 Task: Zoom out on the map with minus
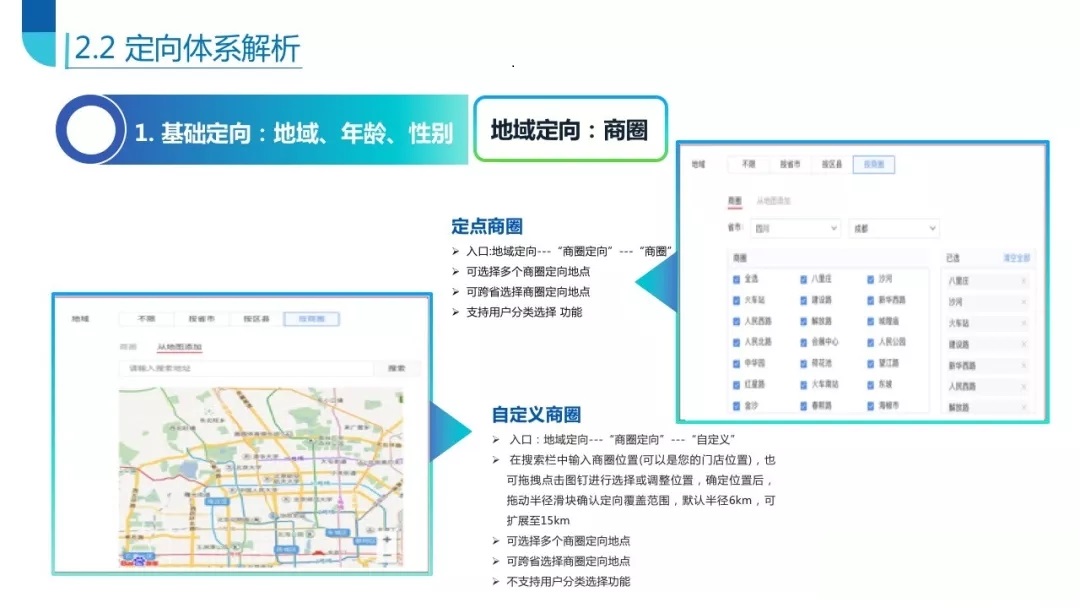tap(387, 556)
